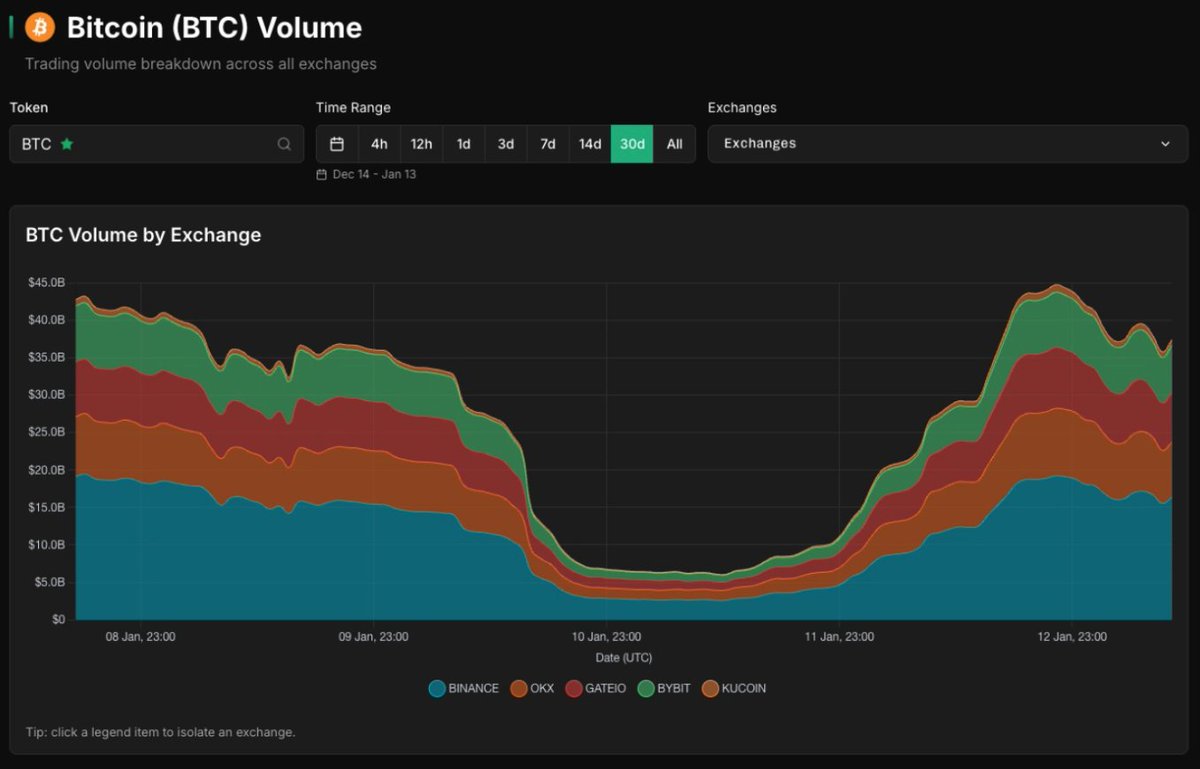Click the '11 Jan, 23:00' axis label
Screen dimensions: 1200x769
pos(840,637)
